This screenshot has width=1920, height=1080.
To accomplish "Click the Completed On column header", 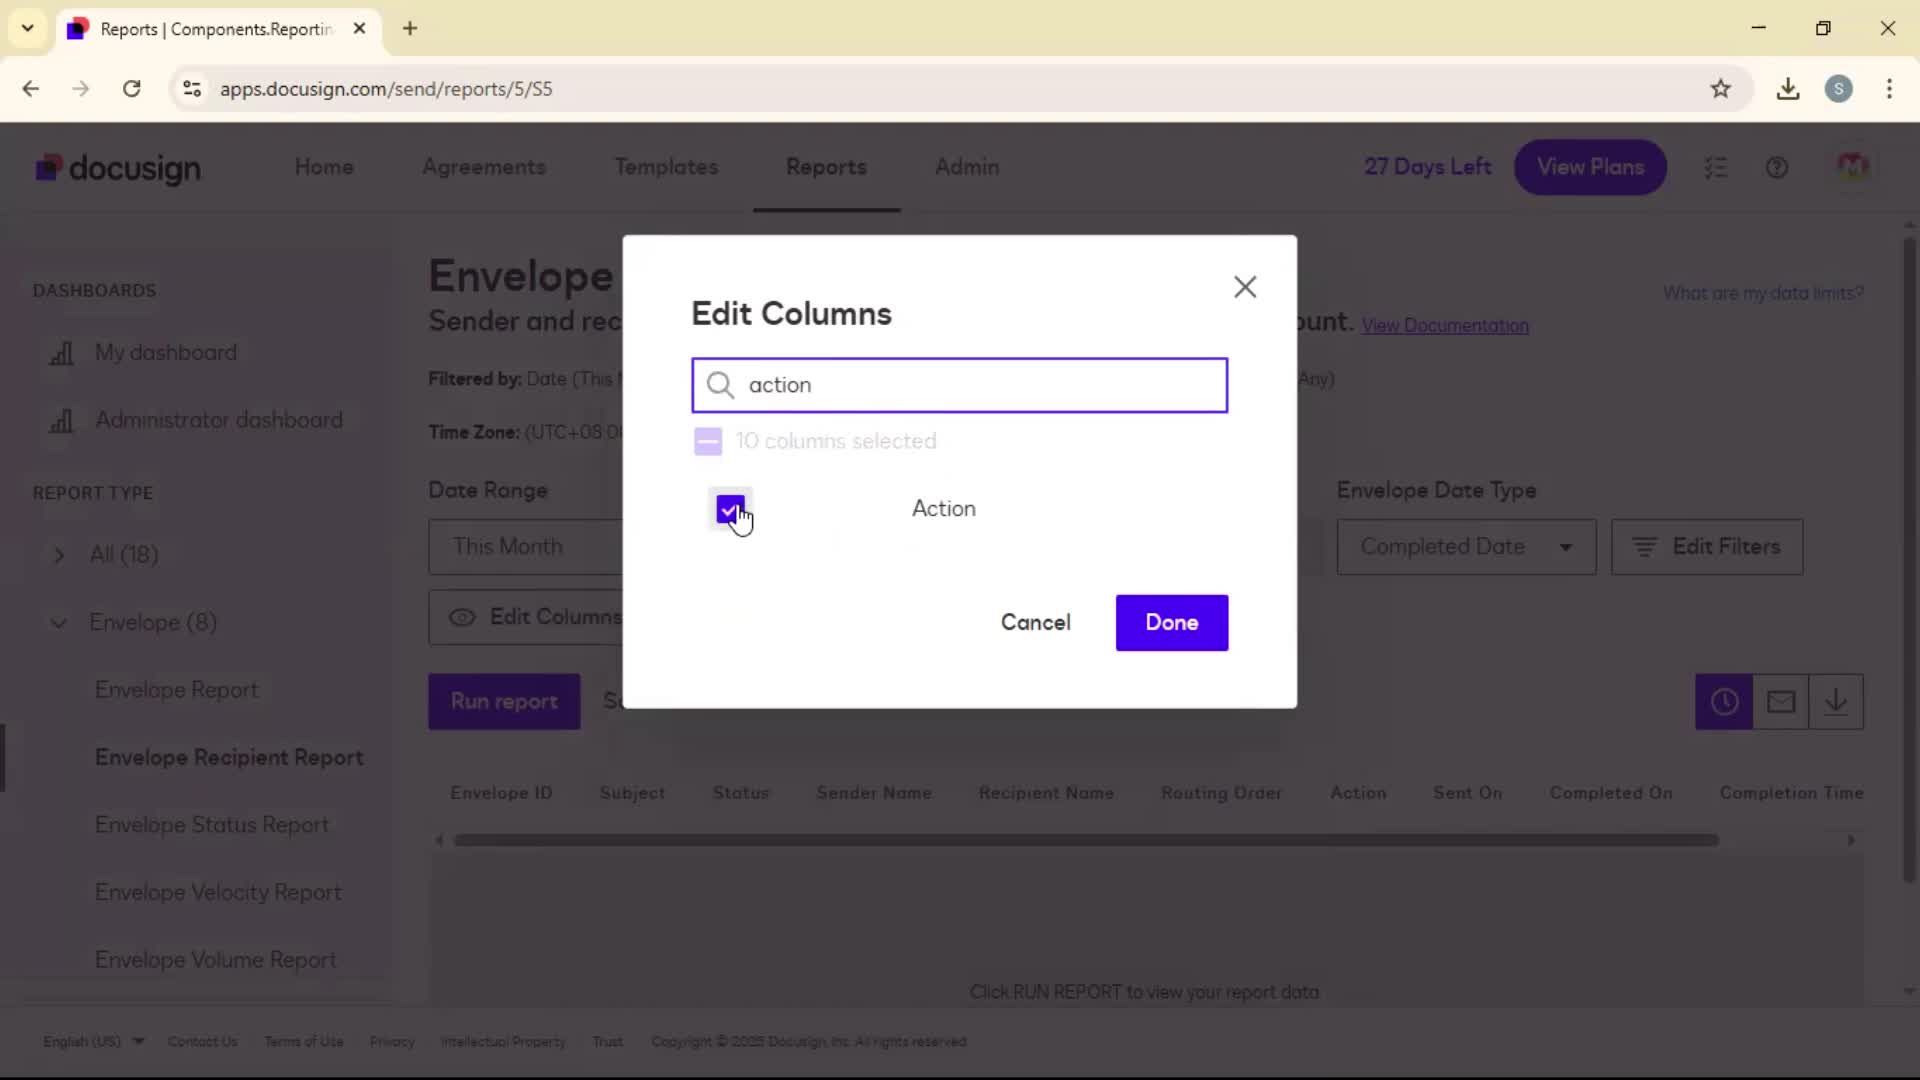I will pyautogui.click(x=1610, y=793).
